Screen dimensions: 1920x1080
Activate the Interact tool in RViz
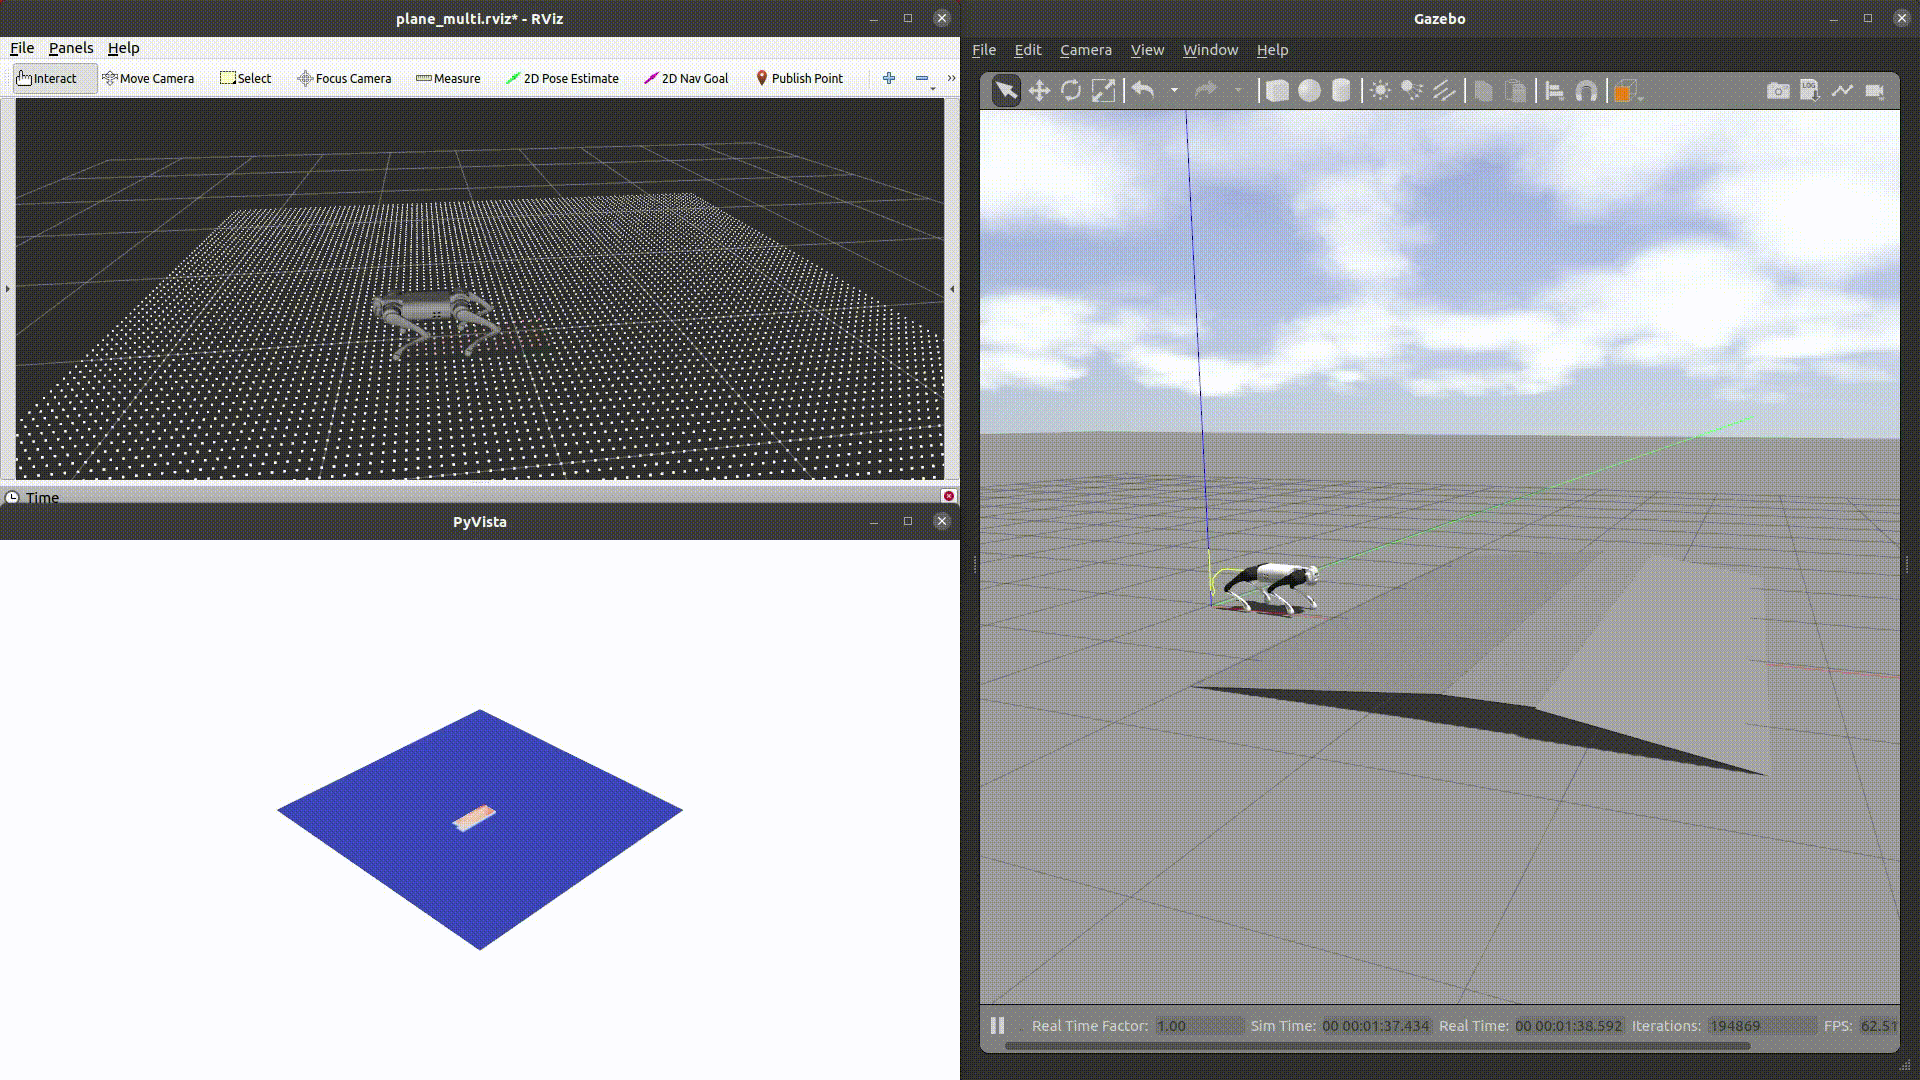pos(52,78)
